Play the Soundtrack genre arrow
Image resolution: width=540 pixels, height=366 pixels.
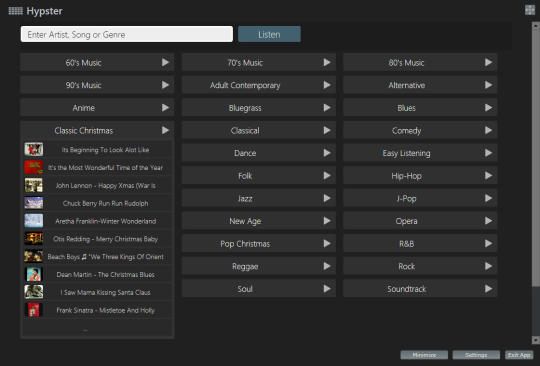click(488, 289)
